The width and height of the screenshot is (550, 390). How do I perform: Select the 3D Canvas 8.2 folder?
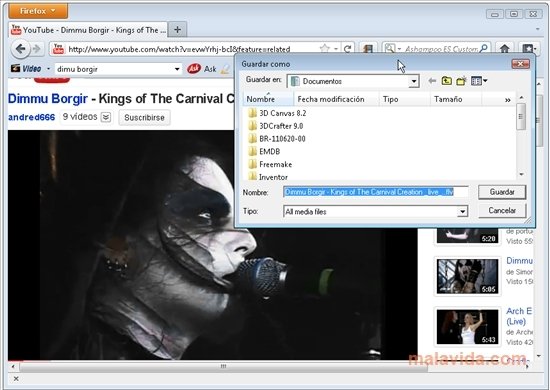277,113
